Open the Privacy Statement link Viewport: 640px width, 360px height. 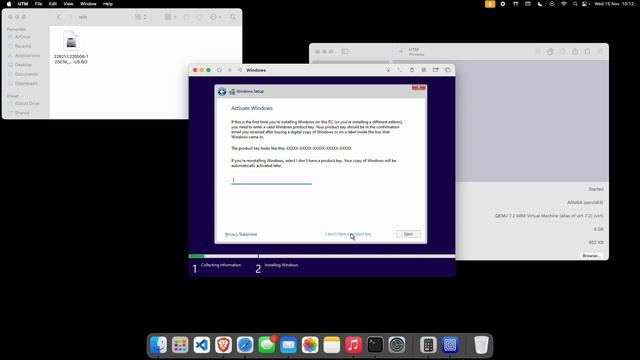241,234
